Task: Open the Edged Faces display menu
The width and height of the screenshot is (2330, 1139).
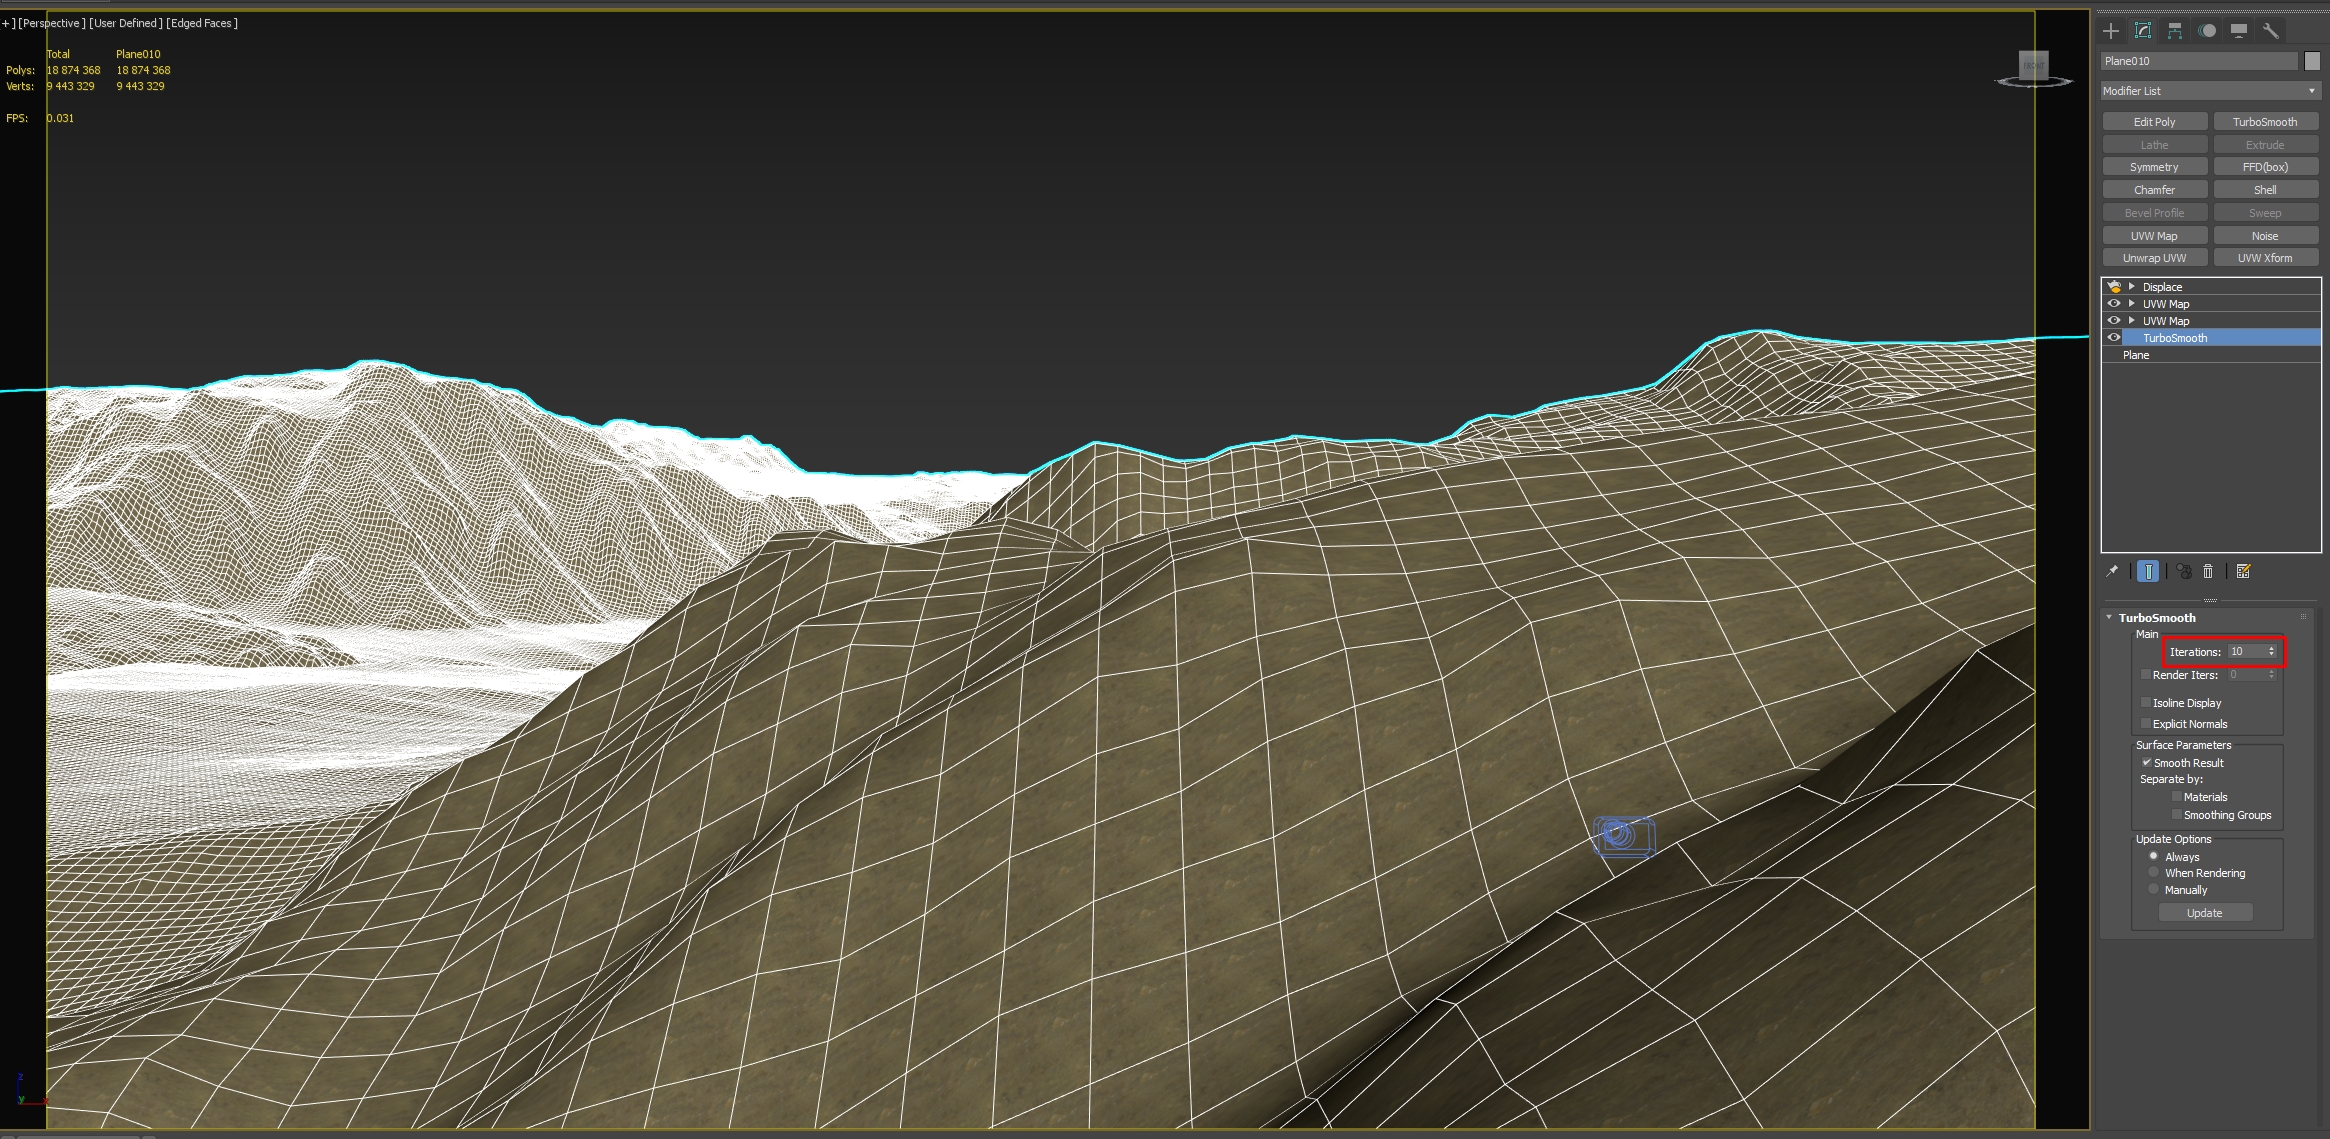Action: click(202, 23)
